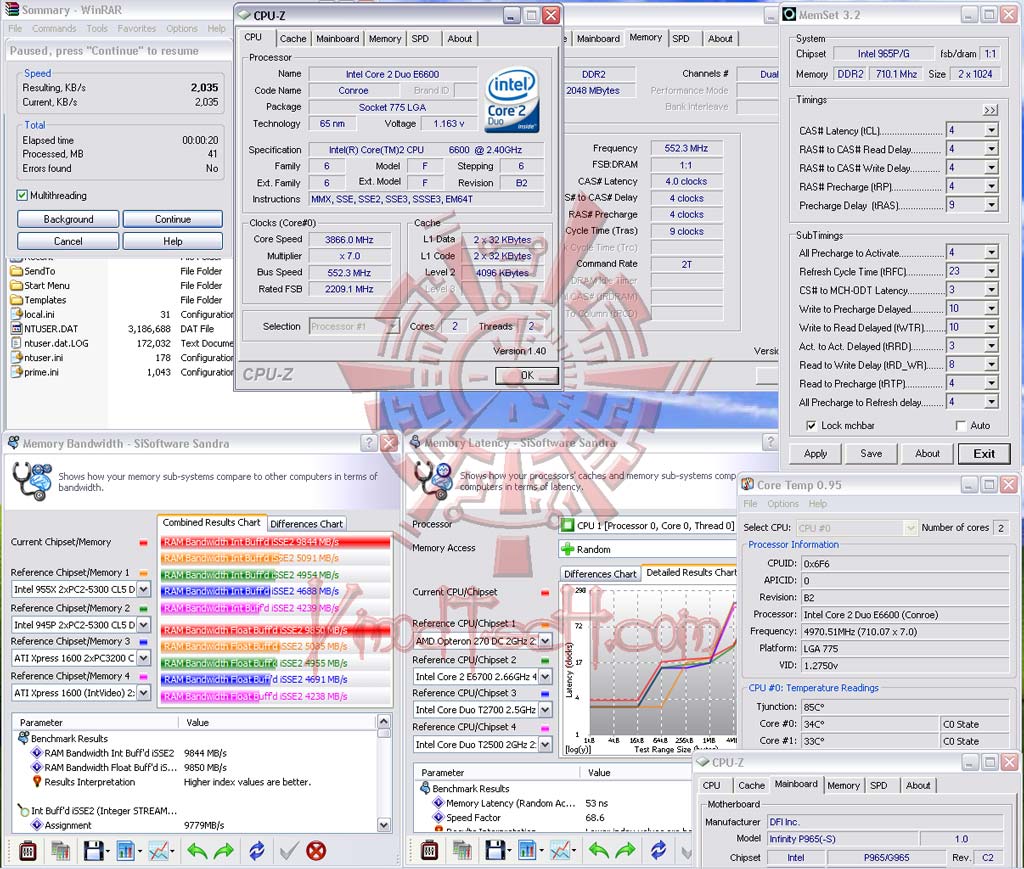Open the Detailed Results Chart tab in Memory Latency
This screenshot has width=1024, height=869.
click(x=691, y=573)
